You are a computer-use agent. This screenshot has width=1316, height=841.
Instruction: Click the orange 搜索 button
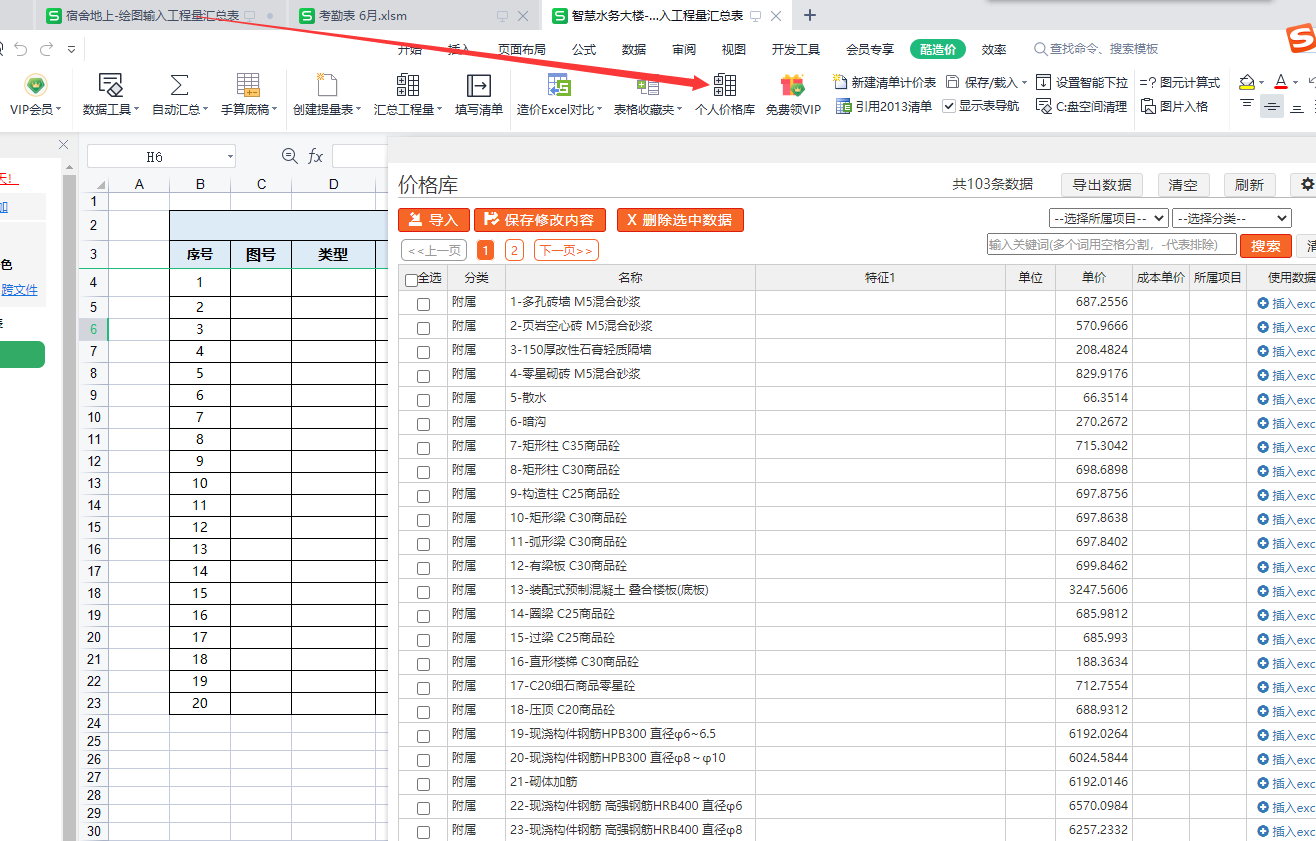point(1265,246)
